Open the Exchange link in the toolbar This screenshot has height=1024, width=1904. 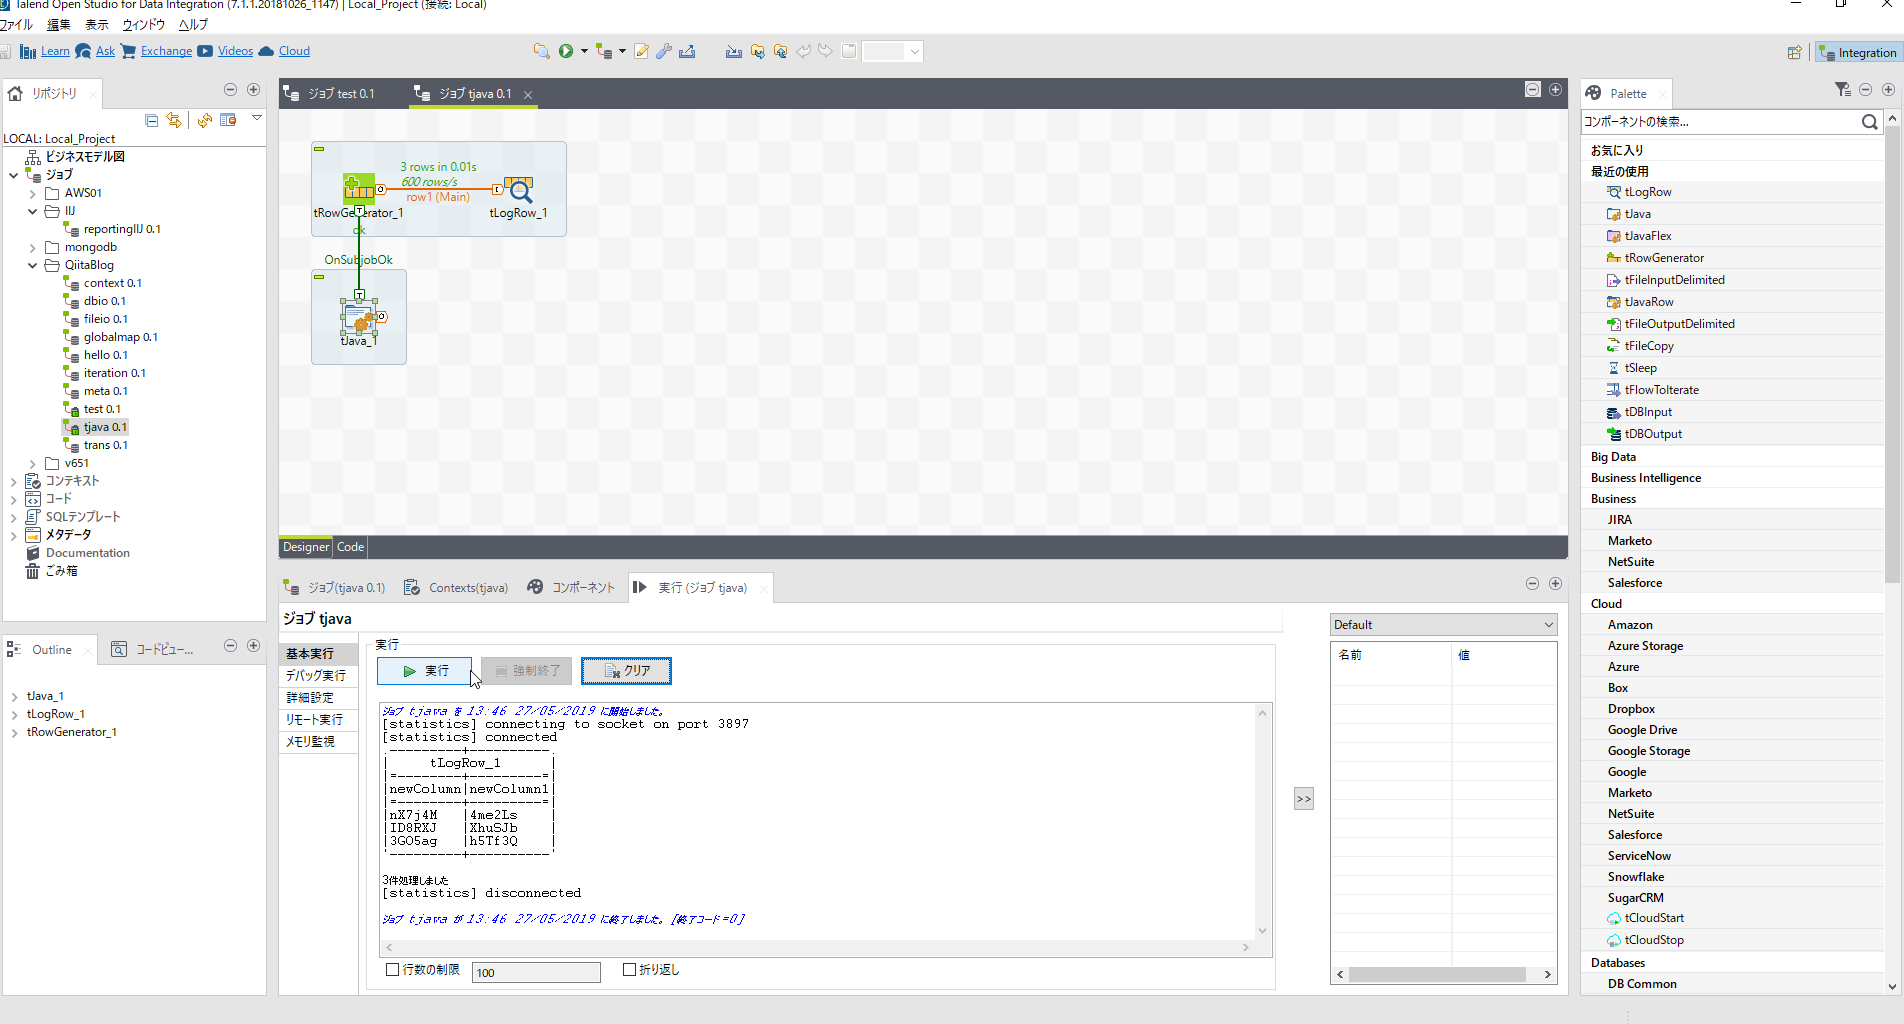tap(166, 51)
